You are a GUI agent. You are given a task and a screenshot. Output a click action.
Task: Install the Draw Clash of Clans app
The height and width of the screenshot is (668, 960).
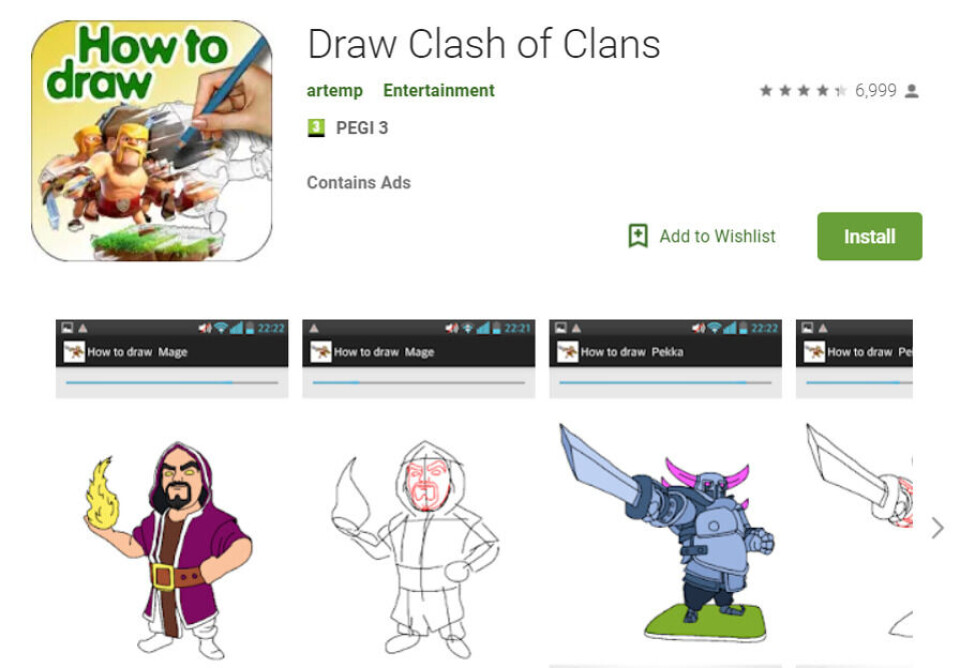pos(869,236)
